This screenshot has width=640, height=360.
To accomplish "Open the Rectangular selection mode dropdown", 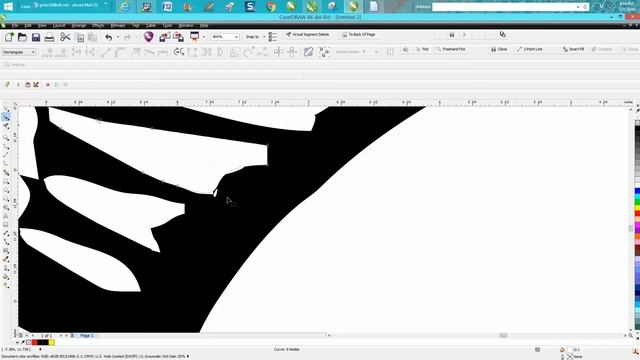I will point(19,52).
